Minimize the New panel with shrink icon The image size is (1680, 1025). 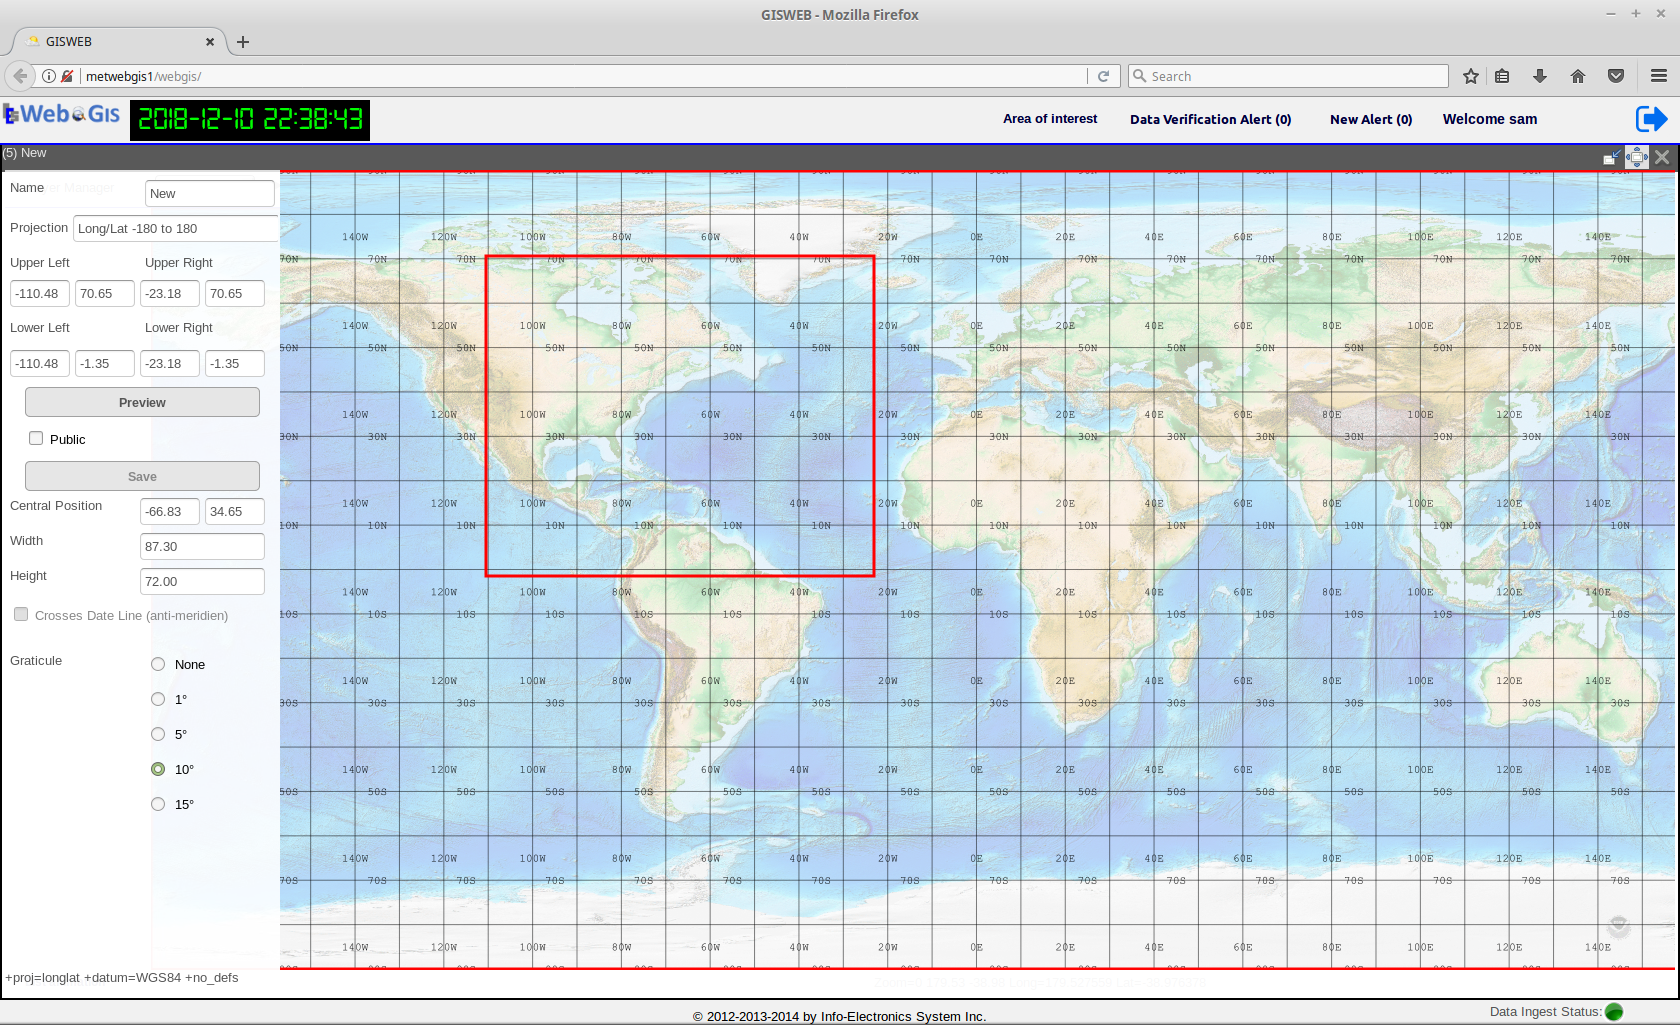1612,157
